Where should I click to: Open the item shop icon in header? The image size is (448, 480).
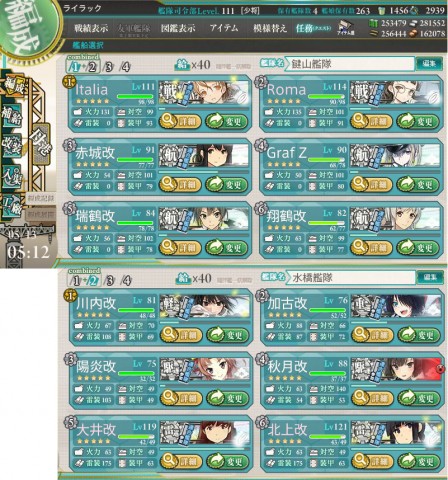point(346,27)
